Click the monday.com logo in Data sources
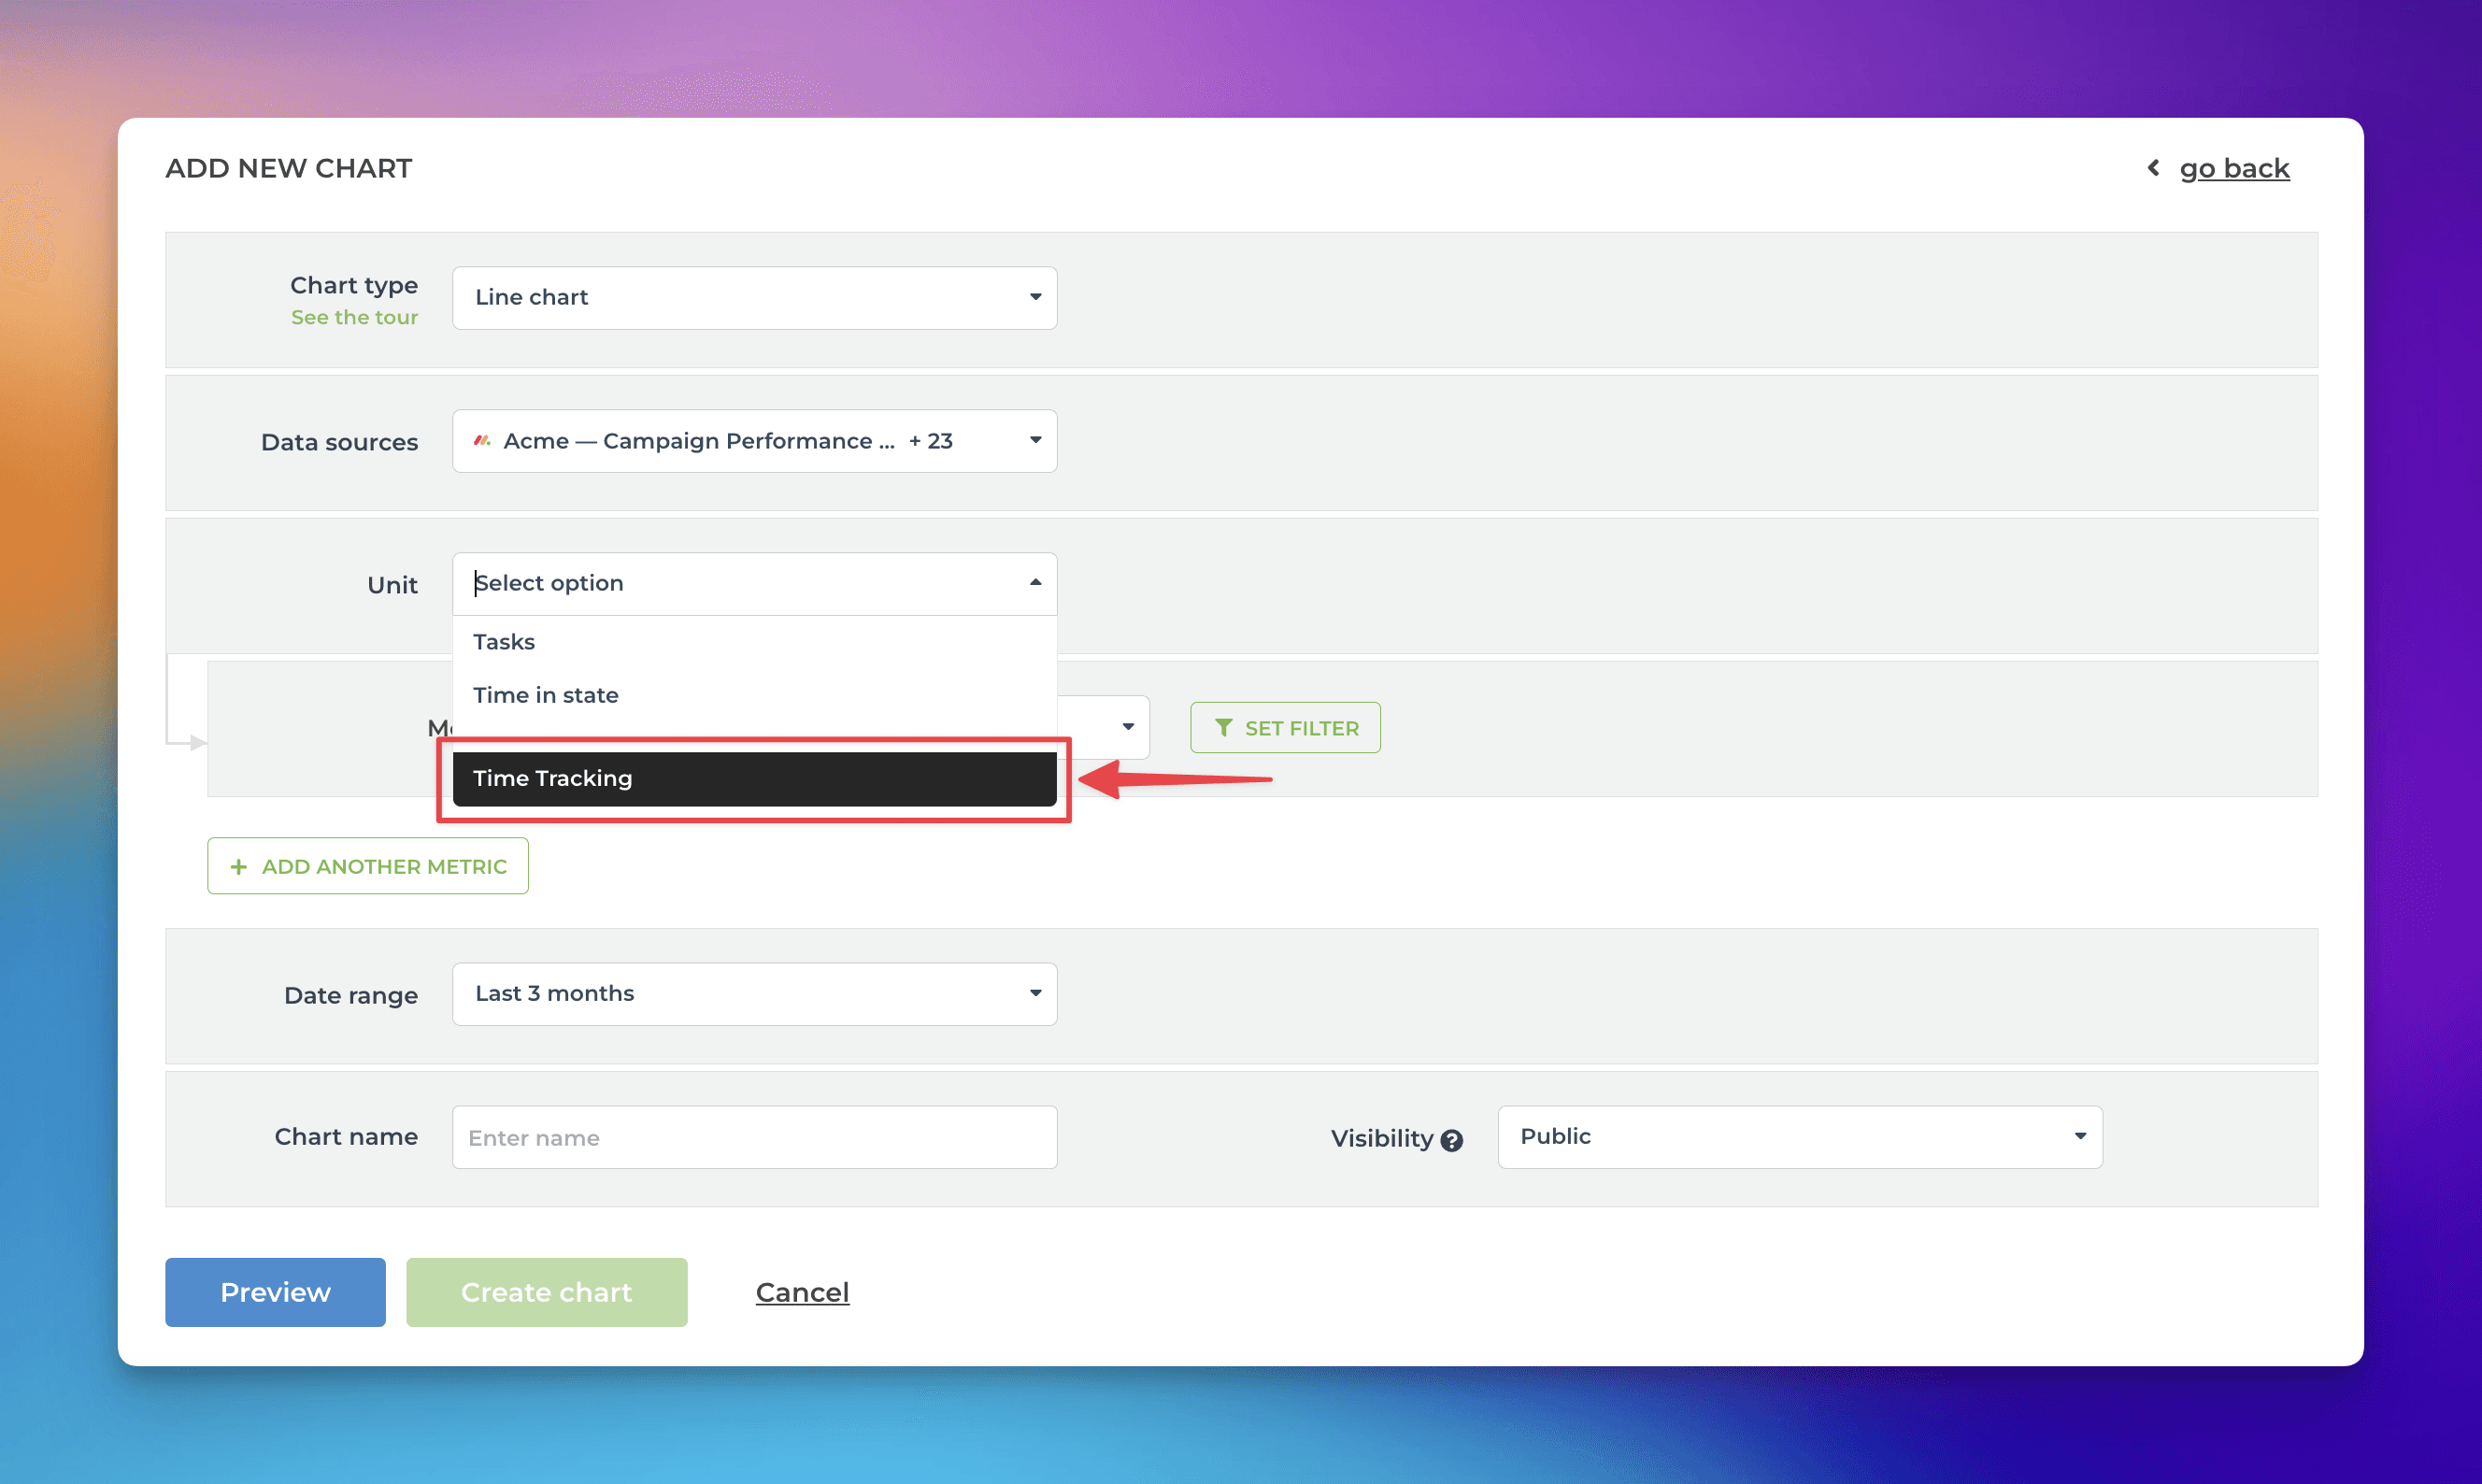 pyautogui.click(x=482, y=440)
